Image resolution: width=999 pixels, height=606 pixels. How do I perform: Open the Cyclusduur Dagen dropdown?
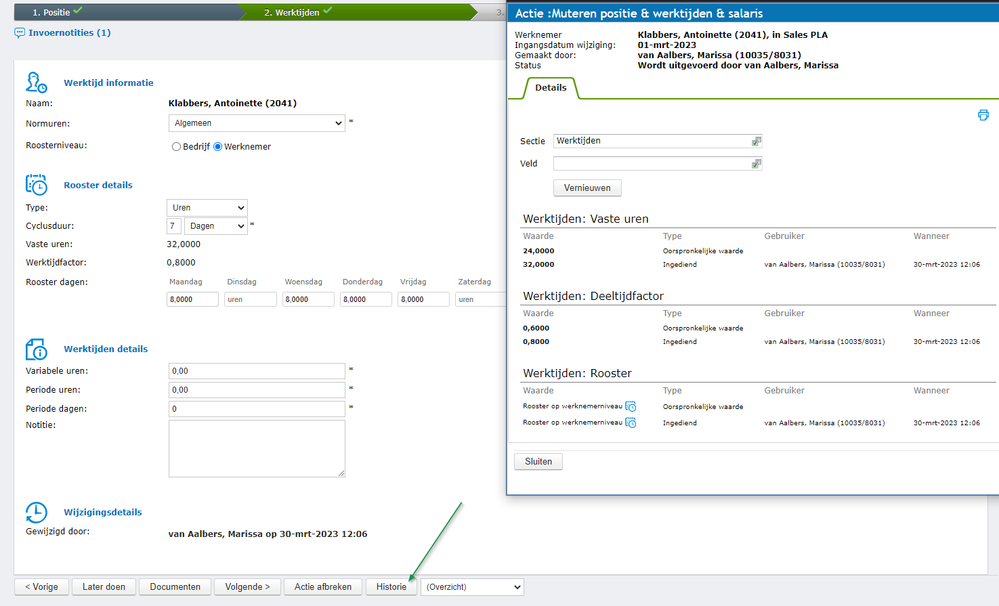215,226
